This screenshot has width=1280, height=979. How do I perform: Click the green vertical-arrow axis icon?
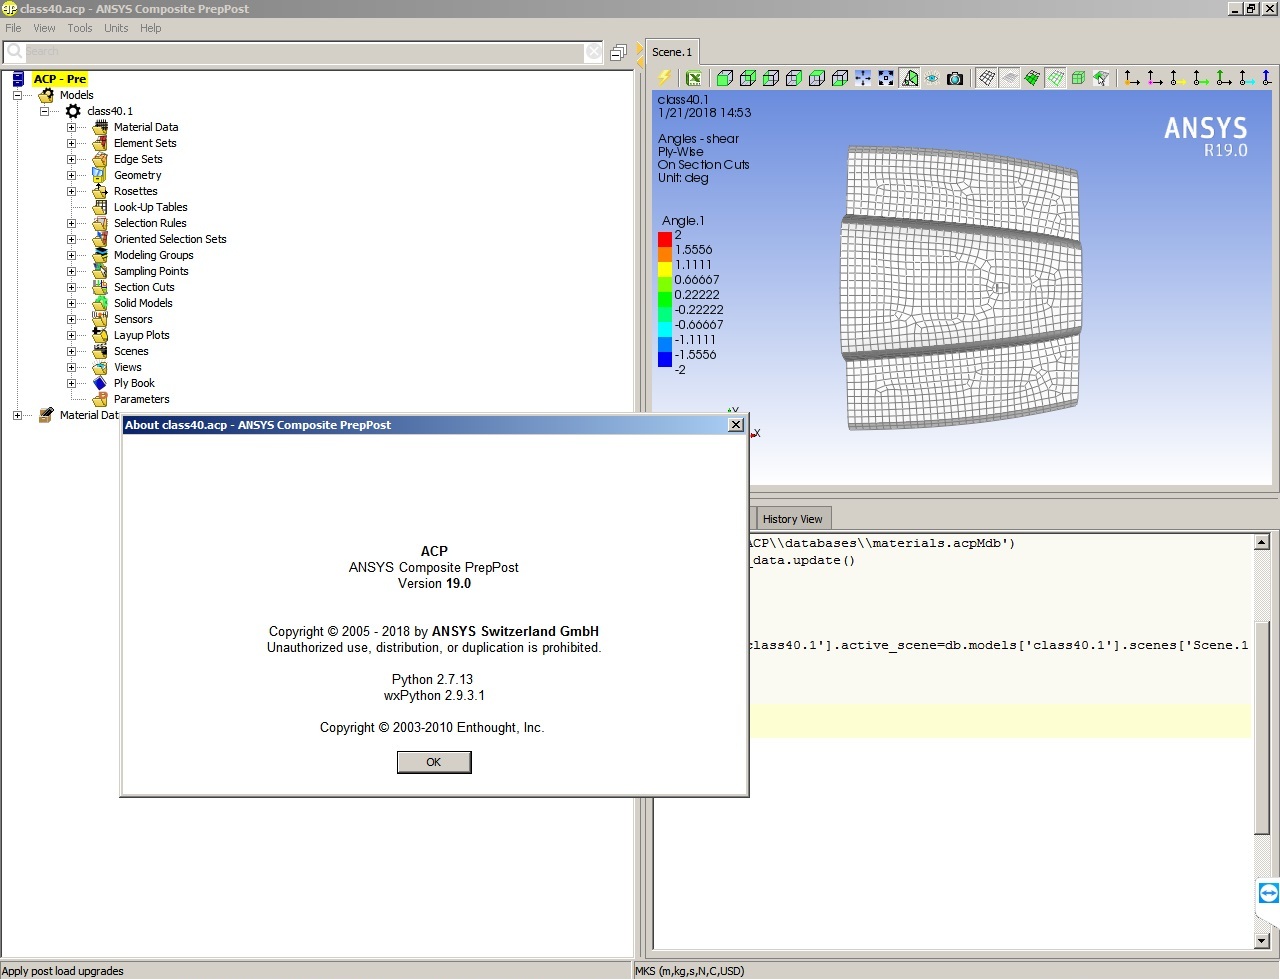(x=1224, y=78)
